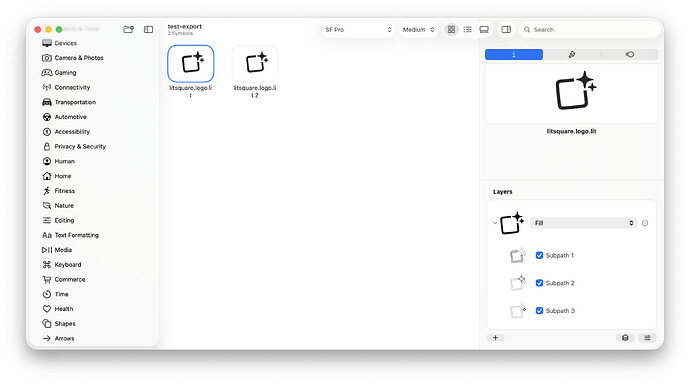Screen dimensions: 690x384
Task: Click the Layers heading text
Action: click(x=503, y=192)
